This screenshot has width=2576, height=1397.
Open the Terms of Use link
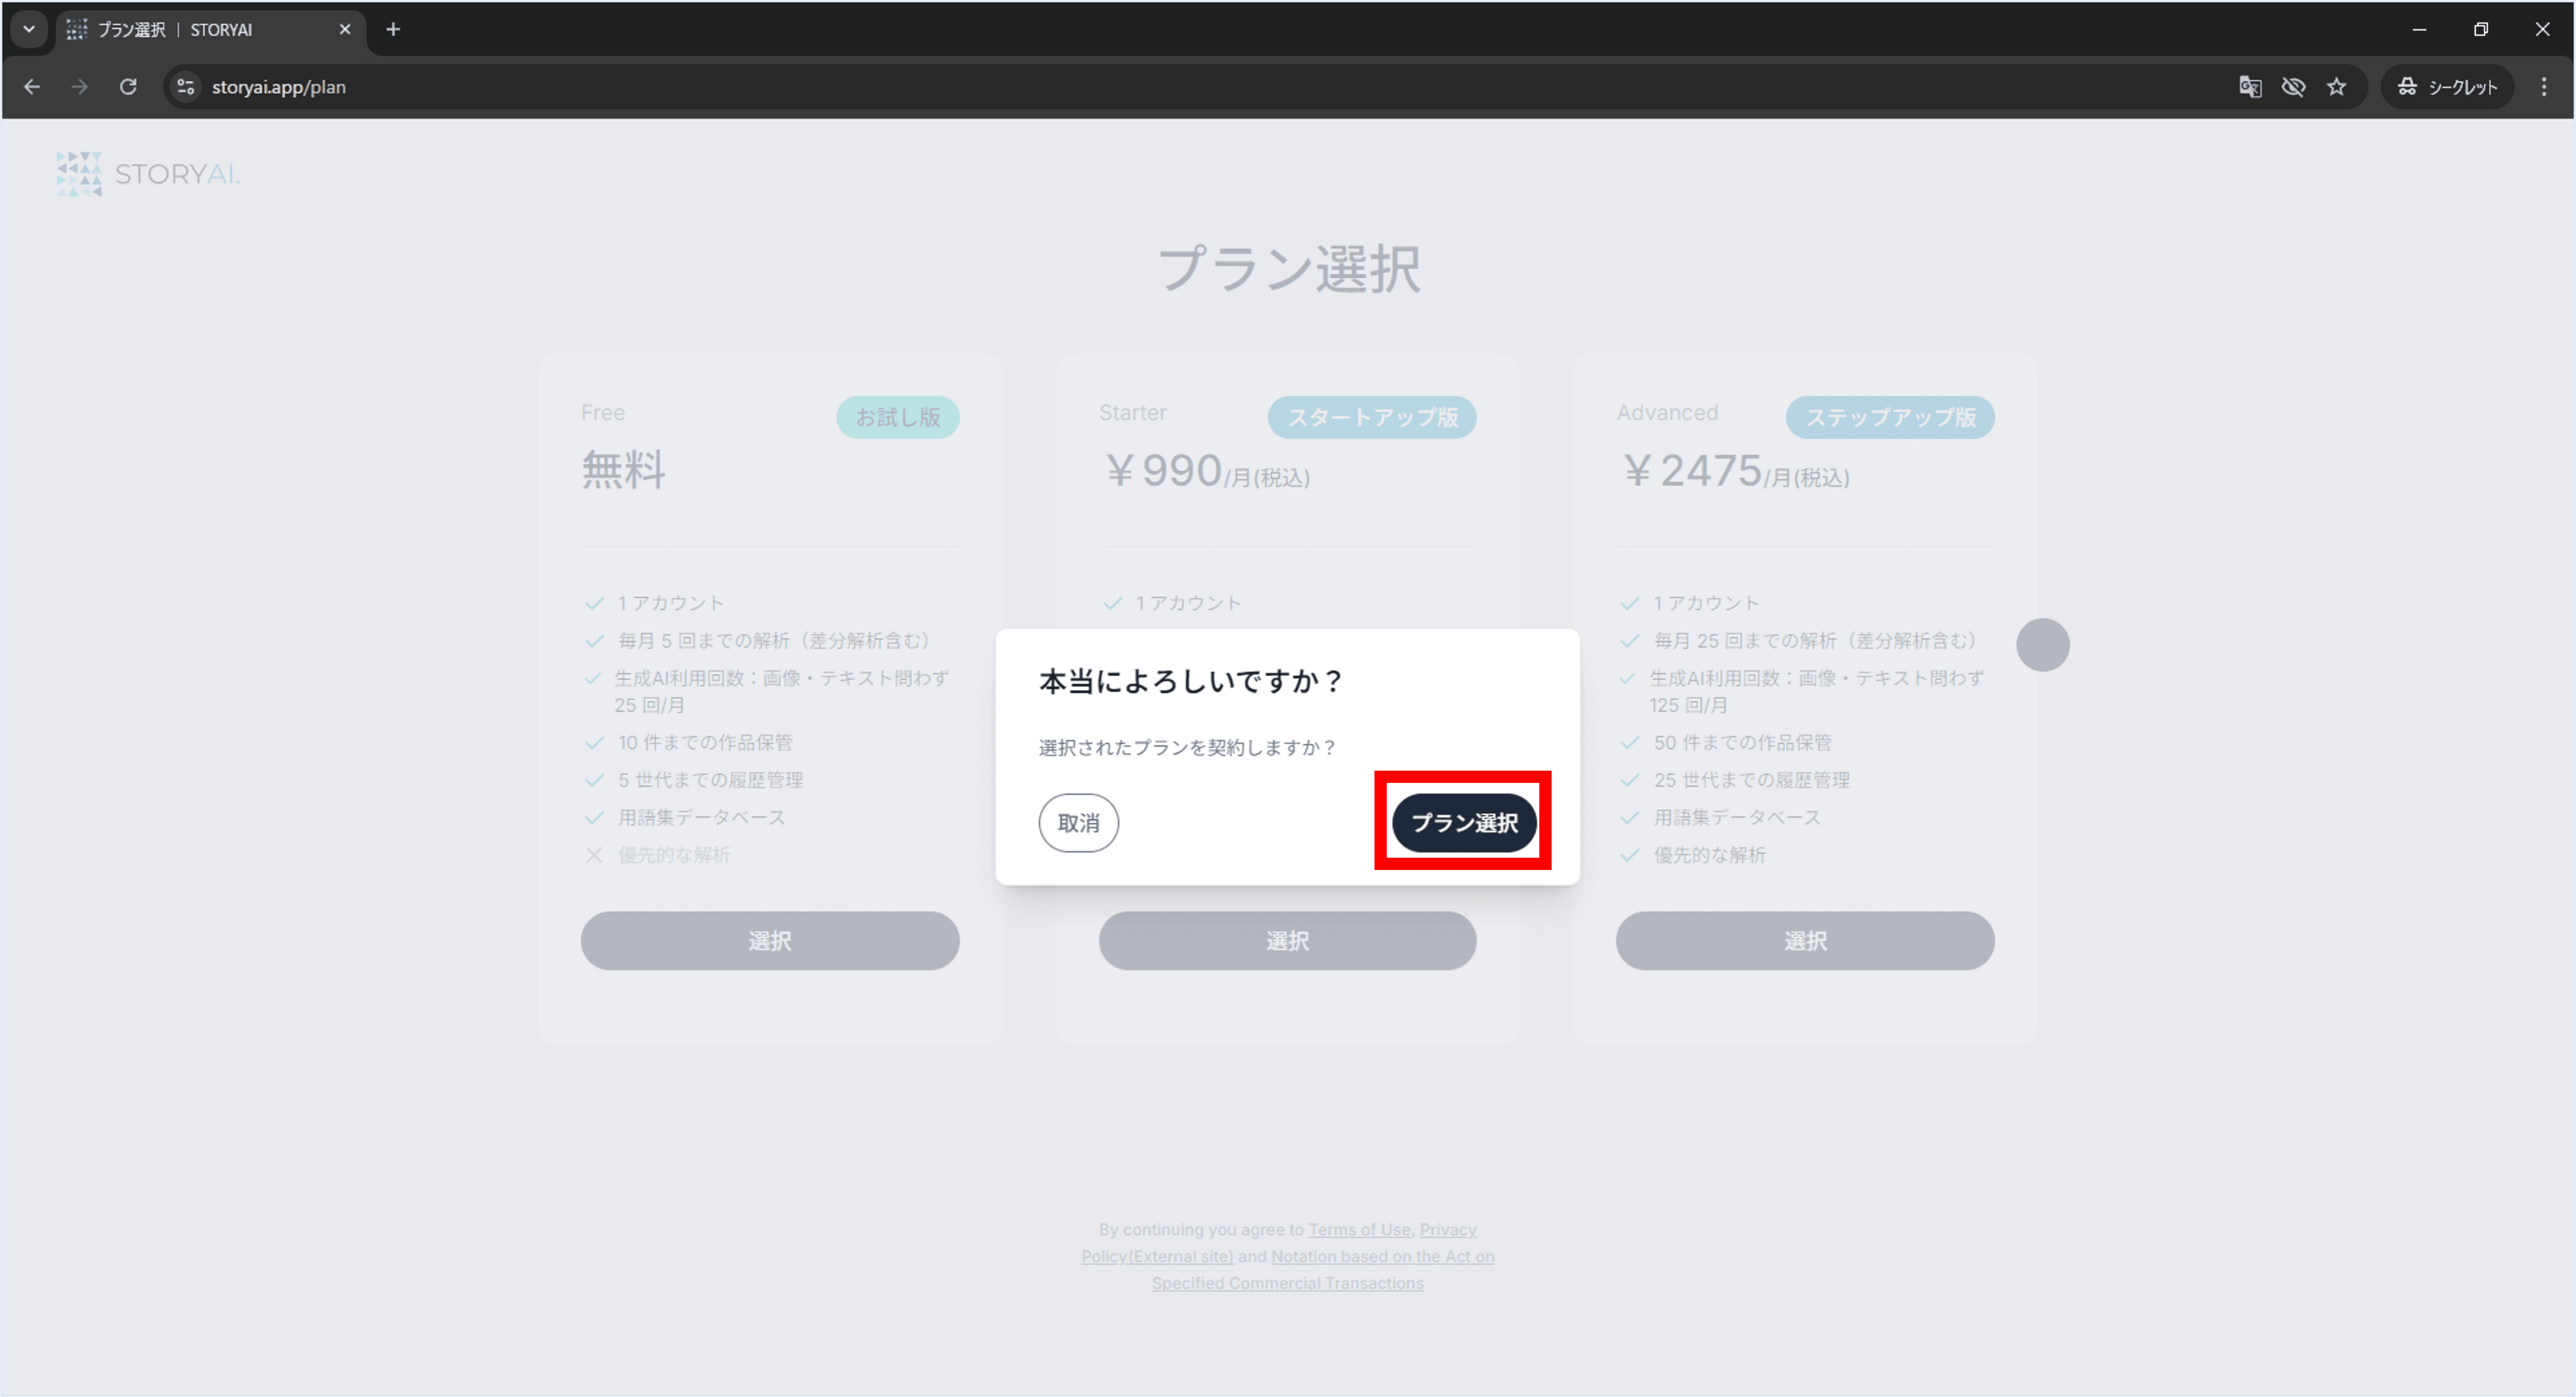pos(1359,1229)
